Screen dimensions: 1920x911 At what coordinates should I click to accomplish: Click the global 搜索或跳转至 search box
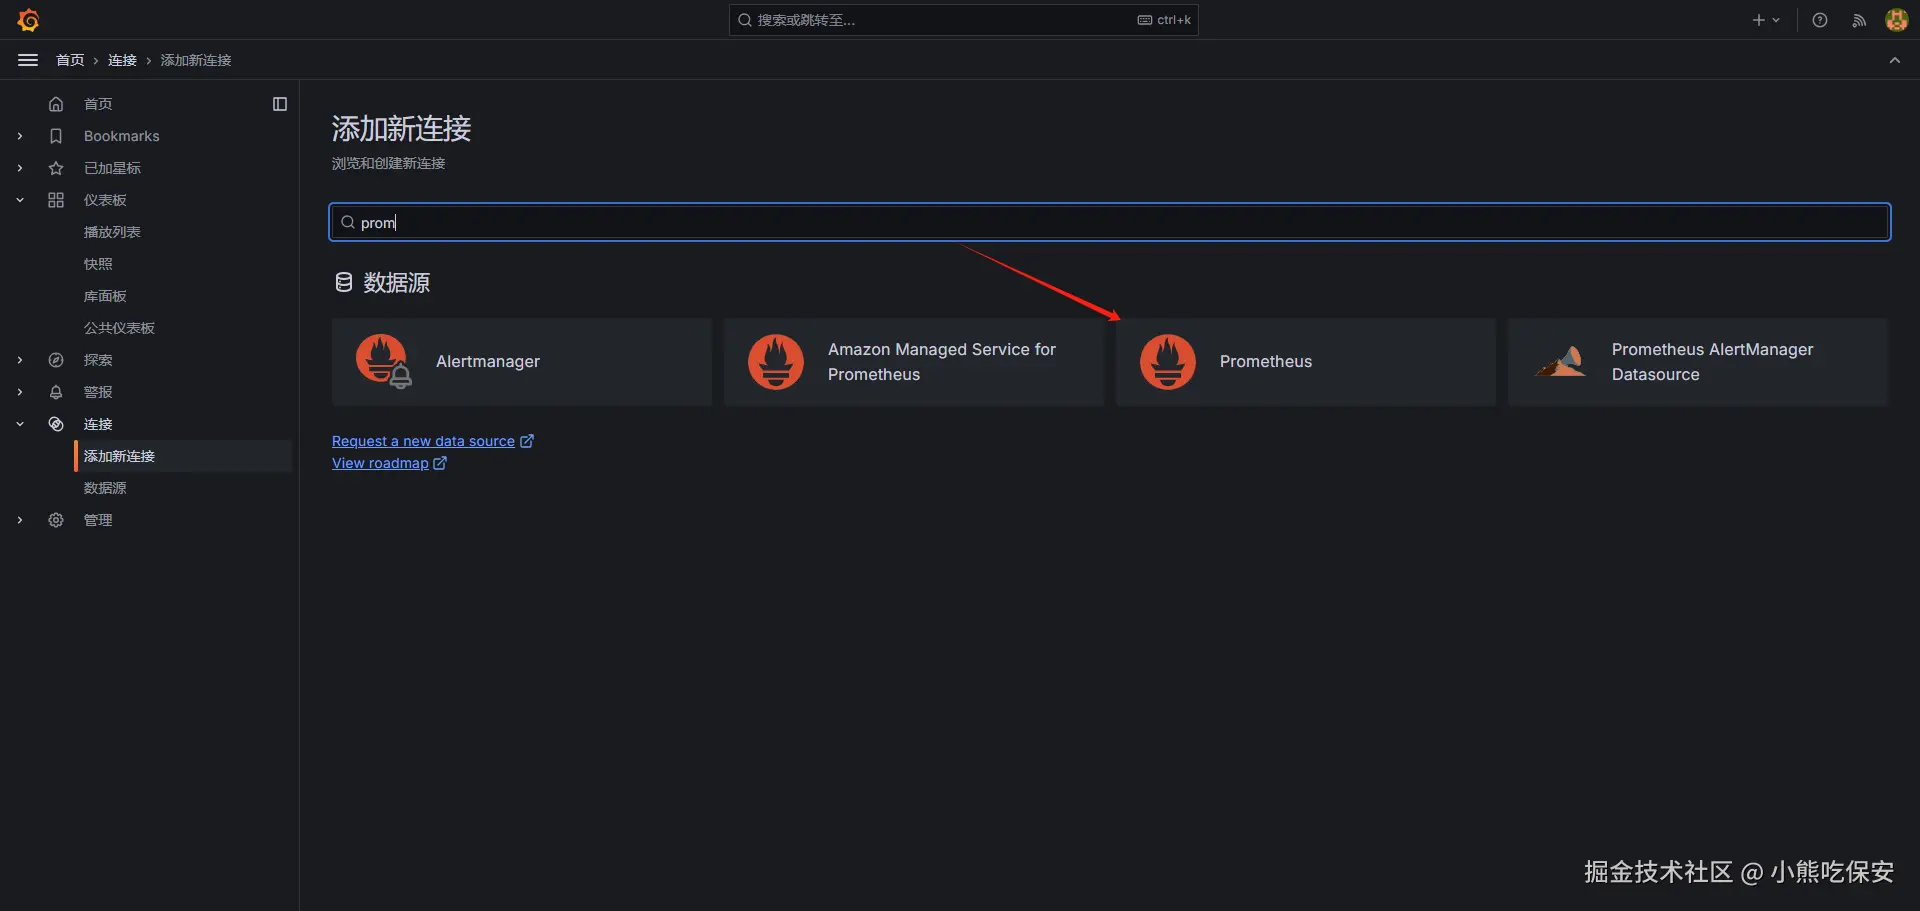click(x=964, y=20)
